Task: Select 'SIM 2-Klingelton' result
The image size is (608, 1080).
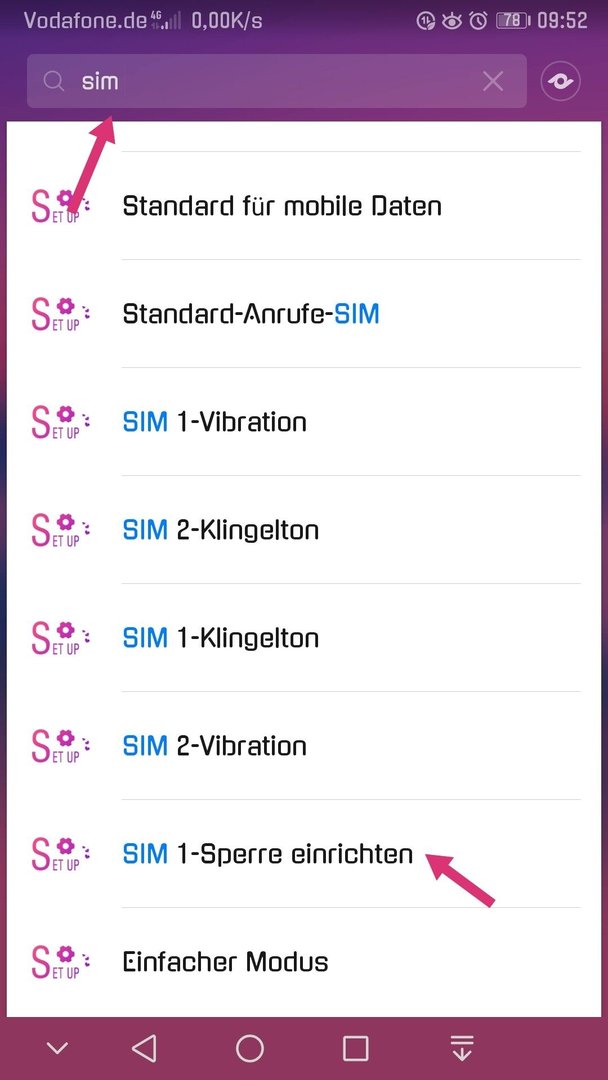Action: [304, 530]
